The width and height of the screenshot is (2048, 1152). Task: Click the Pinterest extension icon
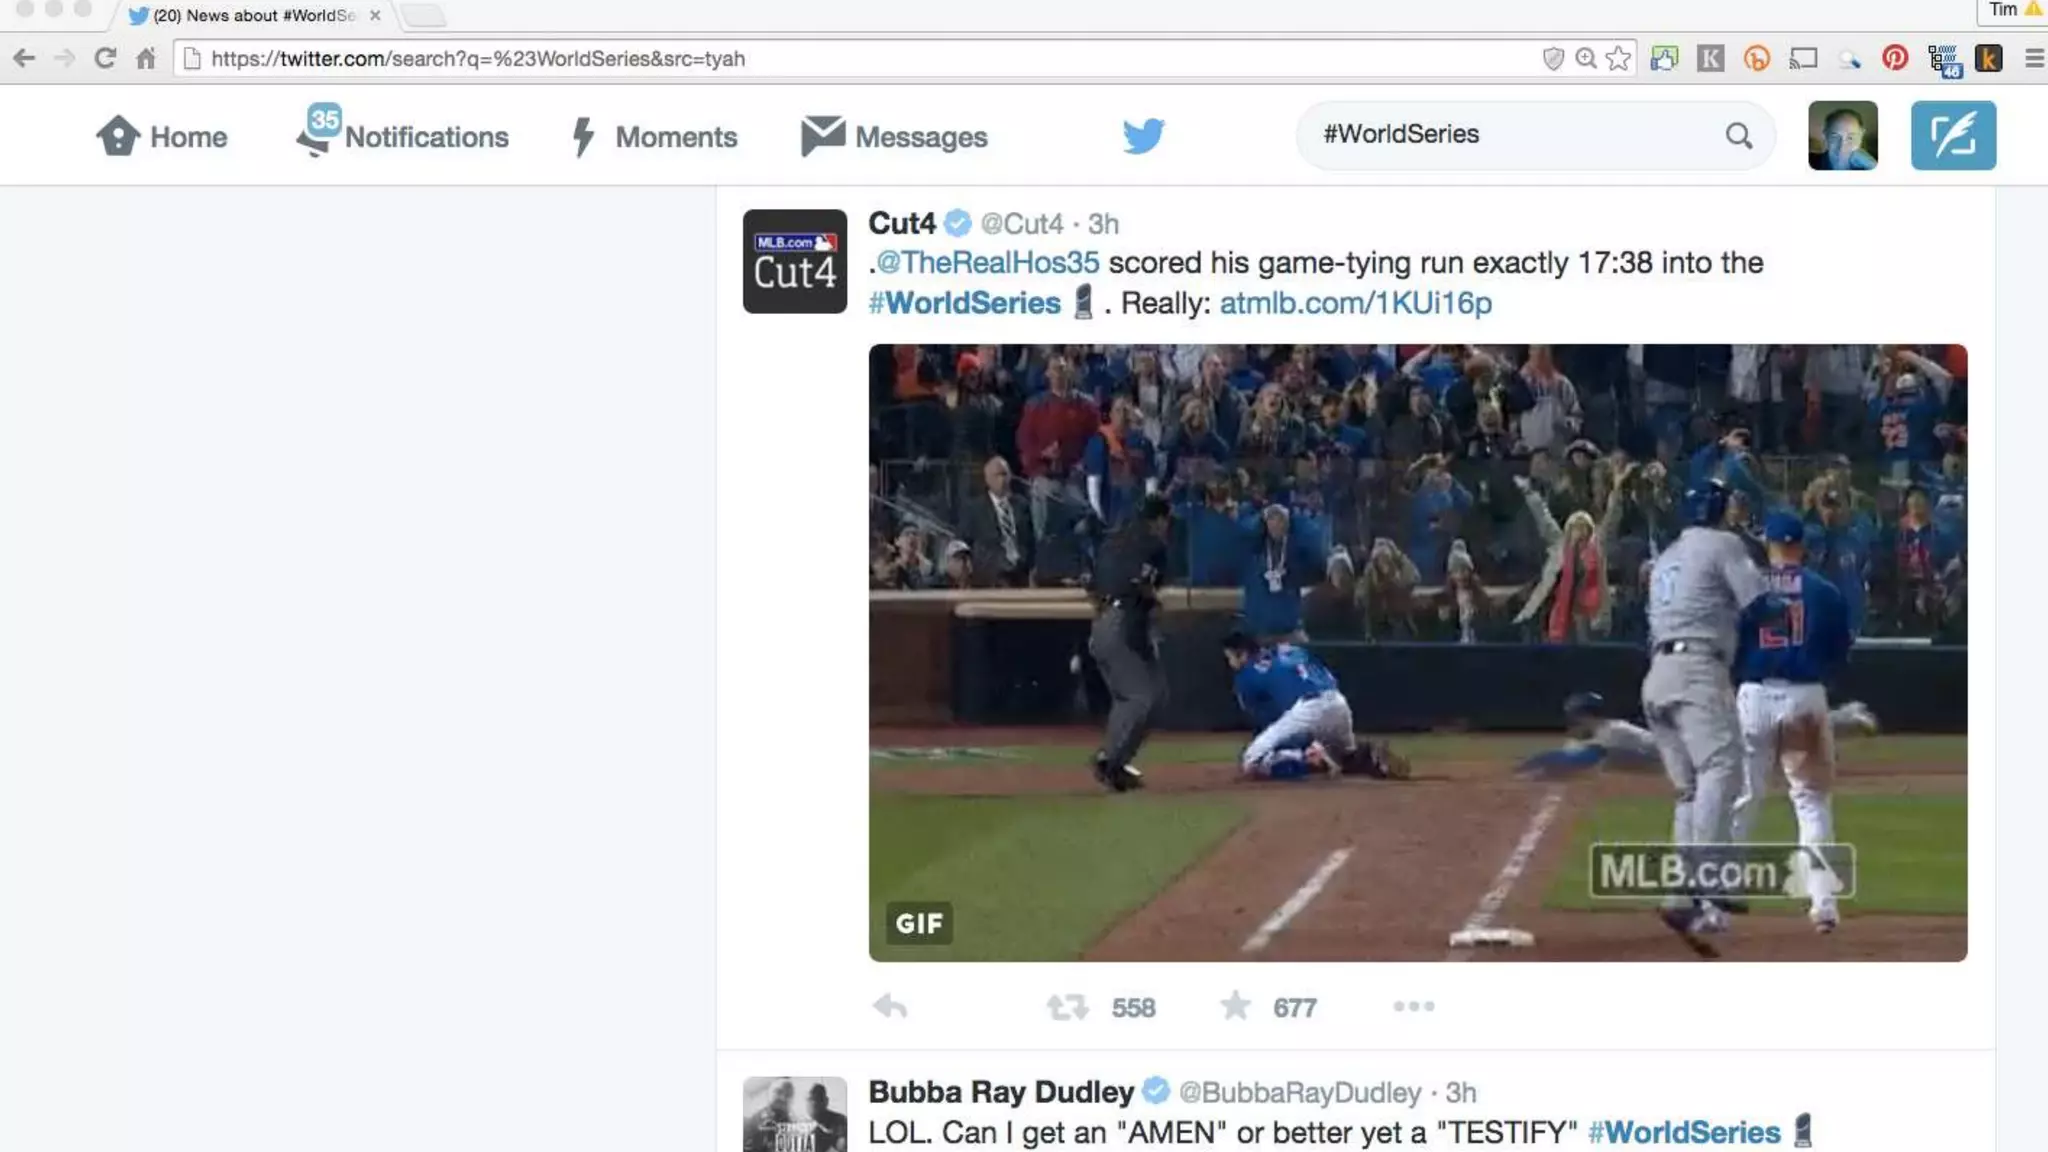pyautogui.click(x=1894, y=58)
